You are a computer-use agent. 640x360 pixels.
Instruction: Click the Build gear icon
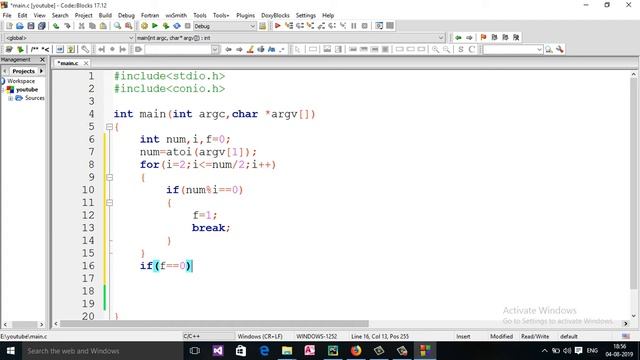click(x=144, y=26)
